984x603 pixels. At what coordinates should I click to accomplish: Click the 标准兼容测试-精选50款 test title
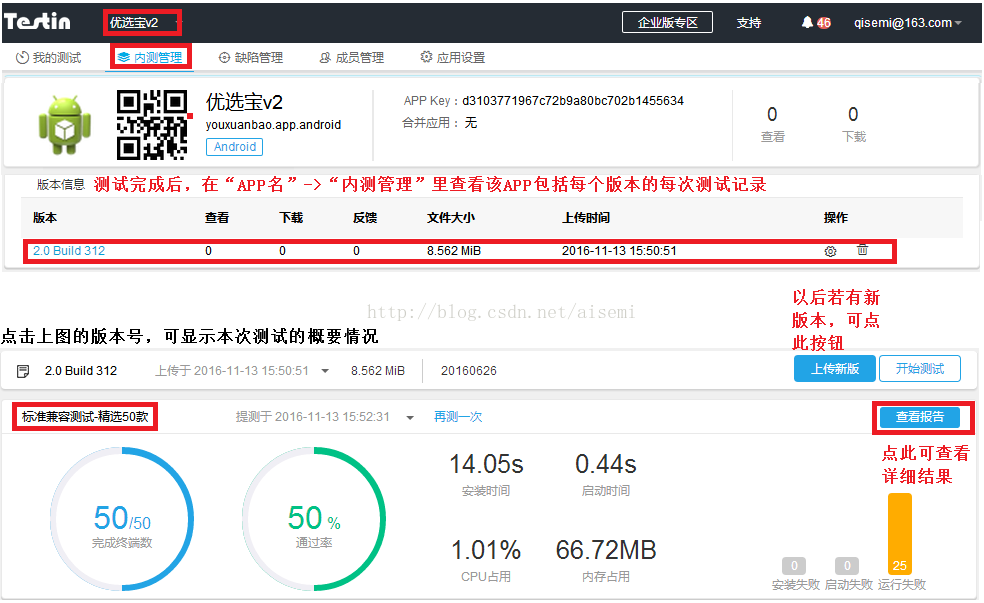85,417
